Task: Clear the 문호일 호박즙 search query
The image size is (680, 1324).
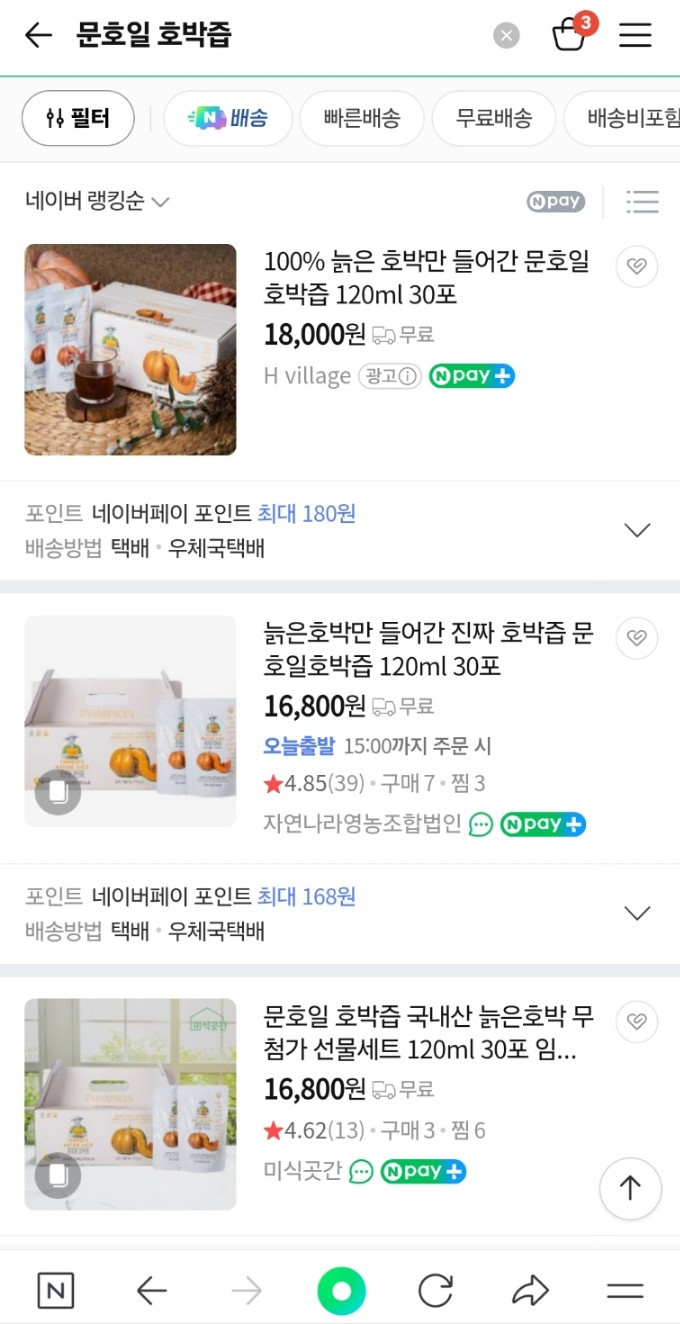Action: click(506, 34)
